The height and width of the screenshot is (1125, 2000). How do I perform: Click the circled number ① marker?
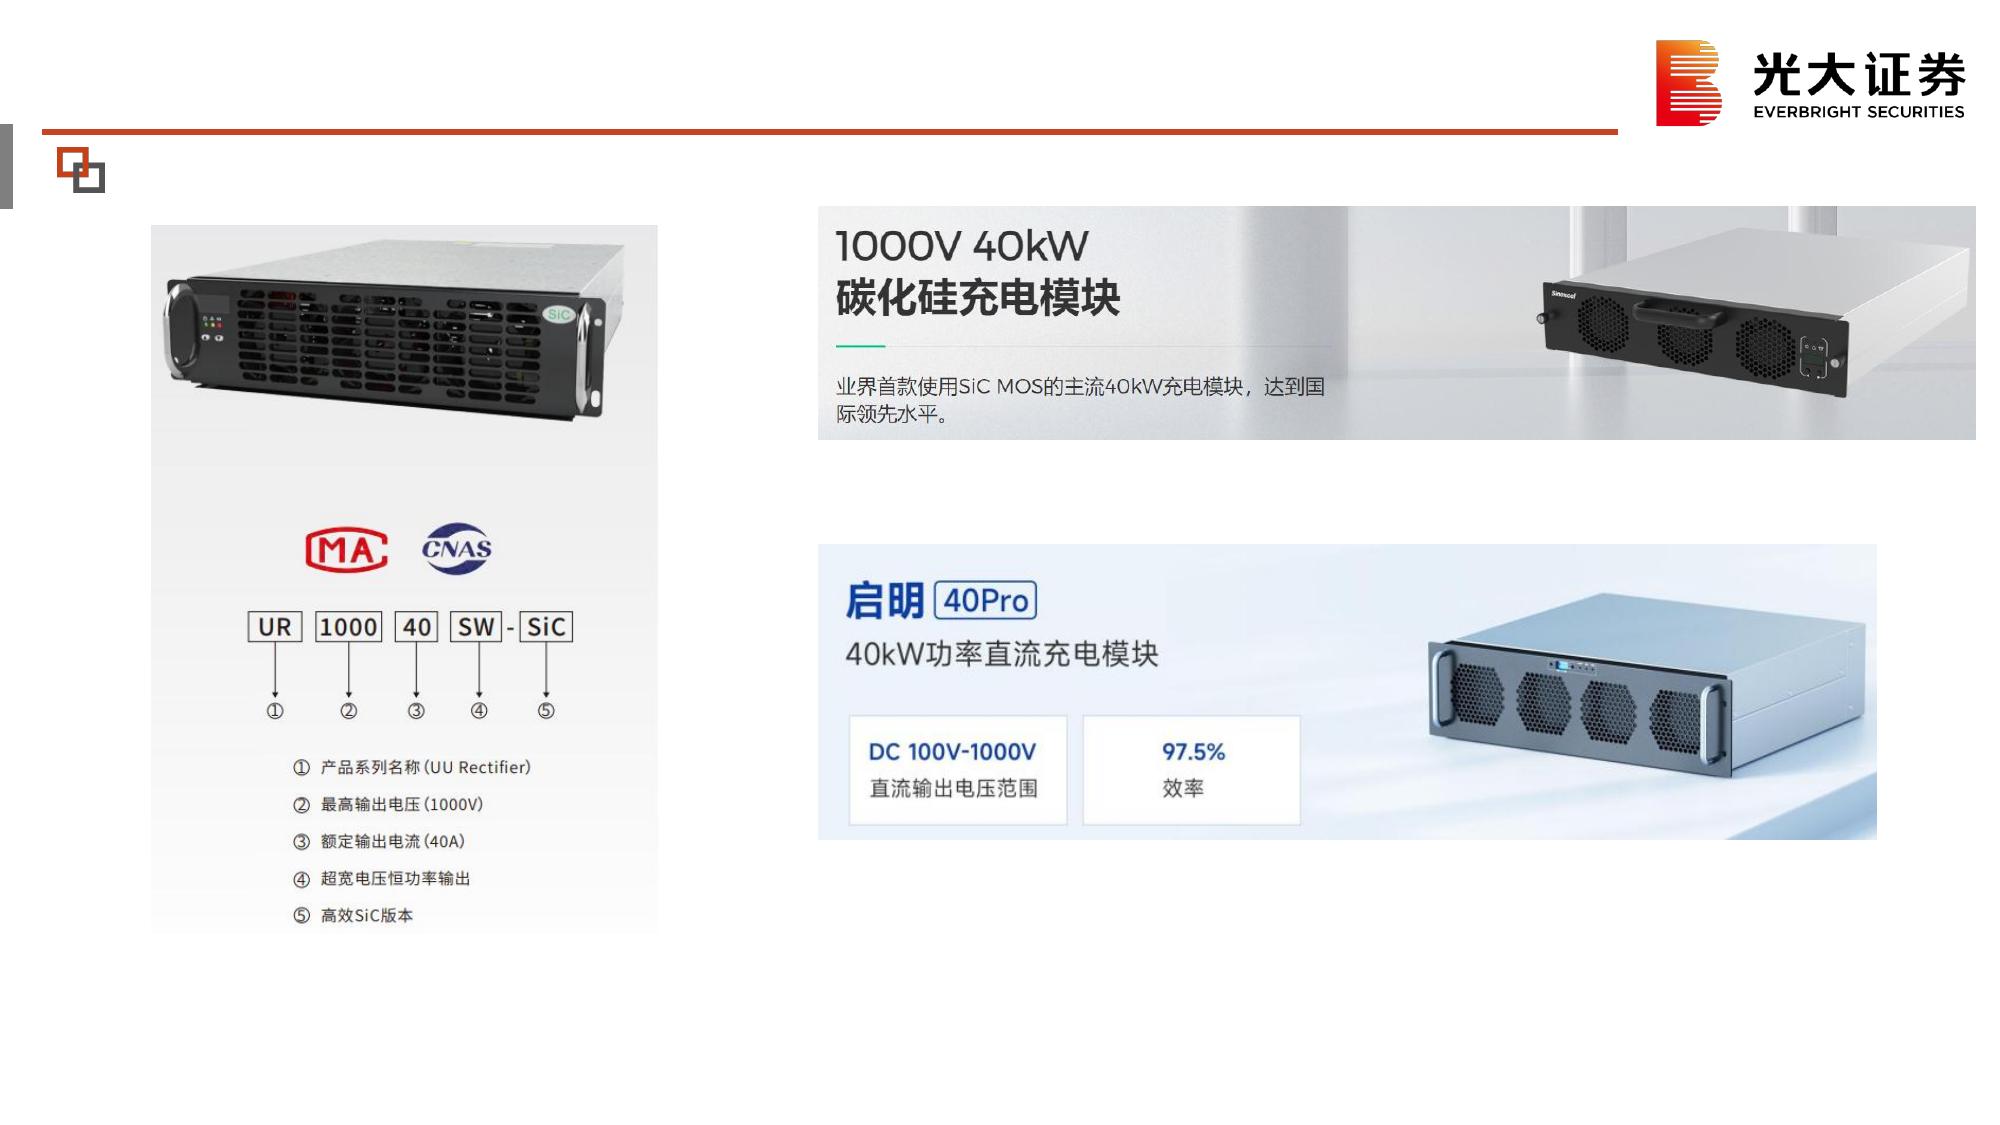point(275,710)
